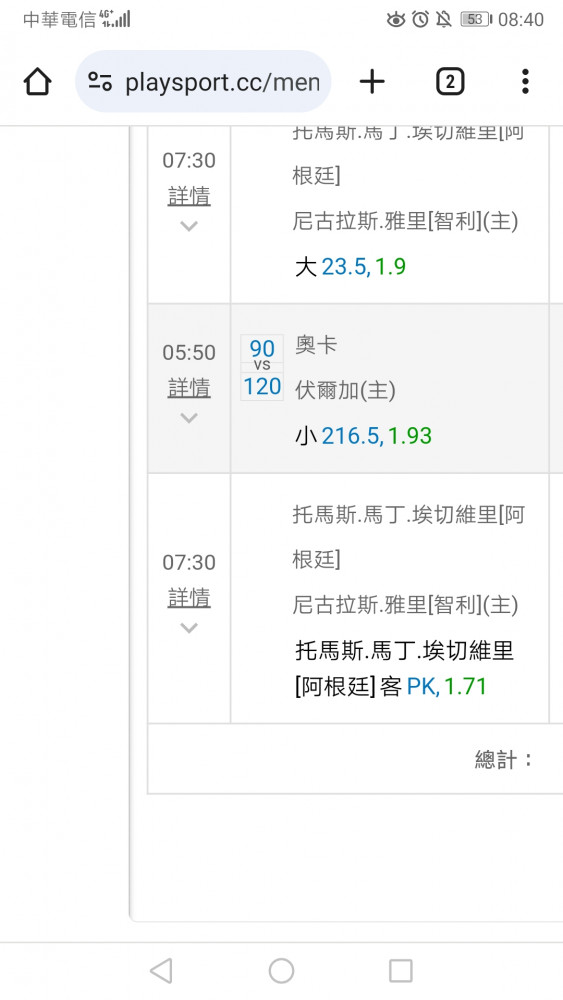Screen dimensions: 563x1000
Task: Tap the Android recent apps square button
Action: (x=401, y=971)
